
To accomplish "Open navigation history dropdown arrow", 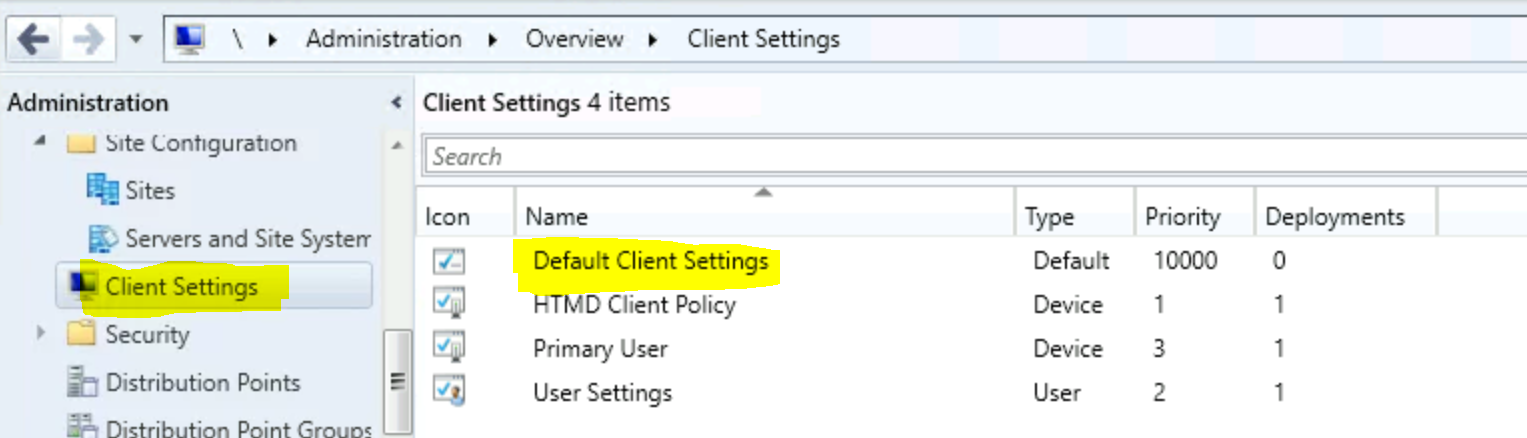I will click(135, 41).
